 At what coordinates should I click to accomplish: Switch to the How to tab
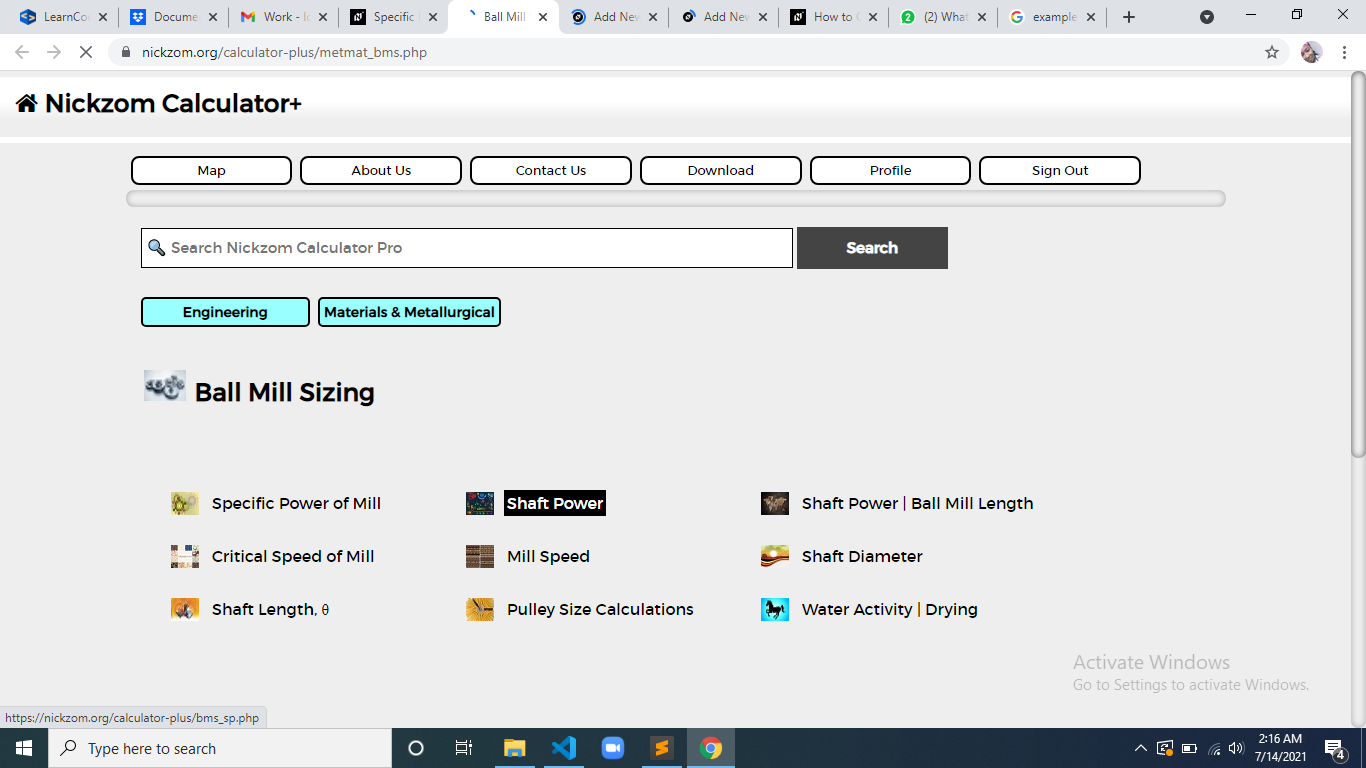coord(832,17)
